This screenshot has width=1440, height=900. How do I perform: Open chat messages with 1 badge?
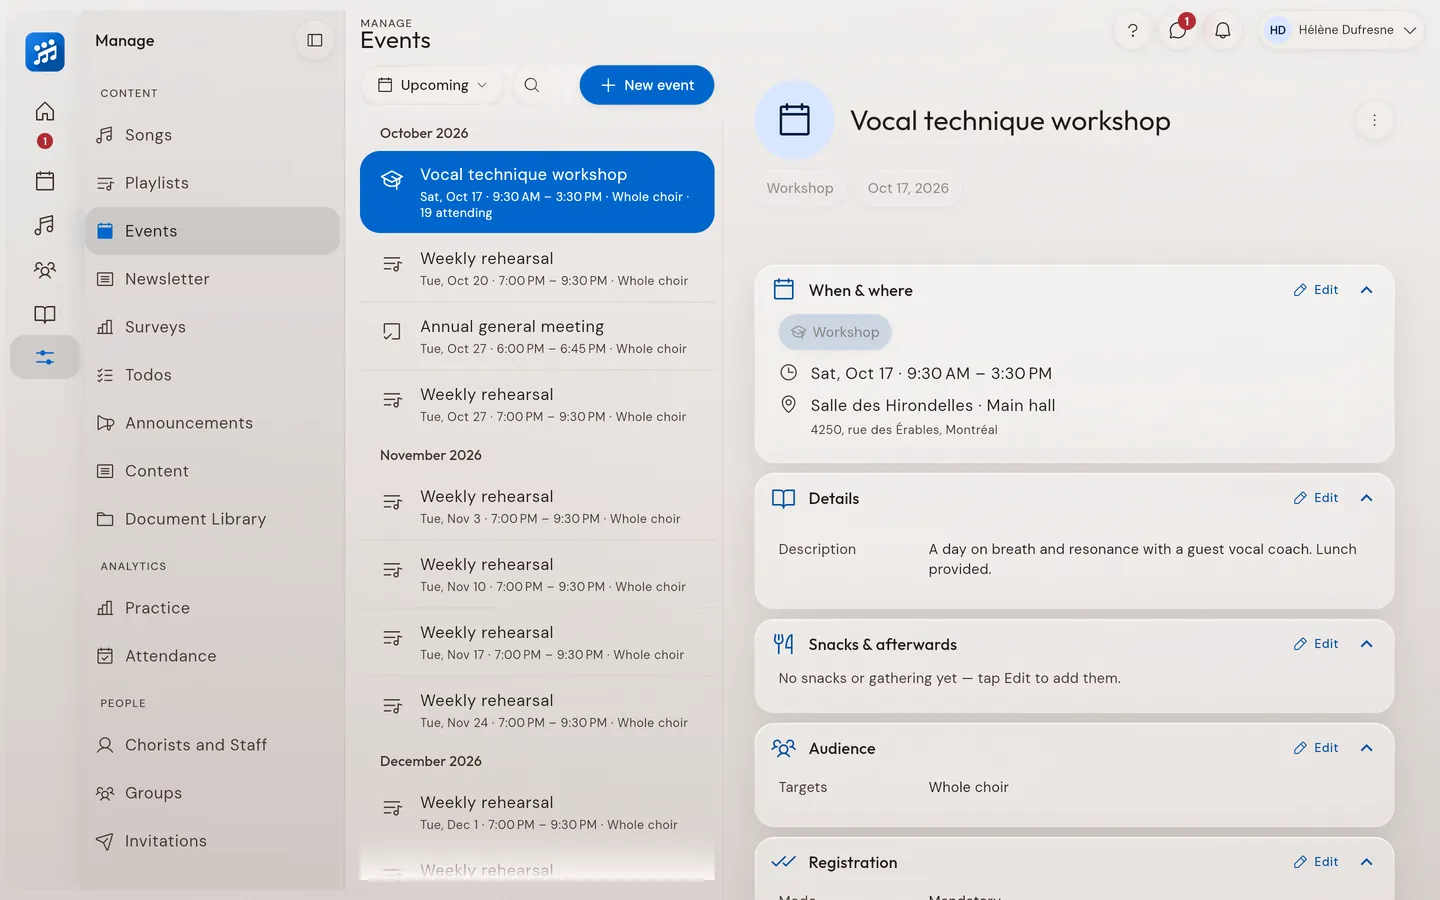point(1178,30)
